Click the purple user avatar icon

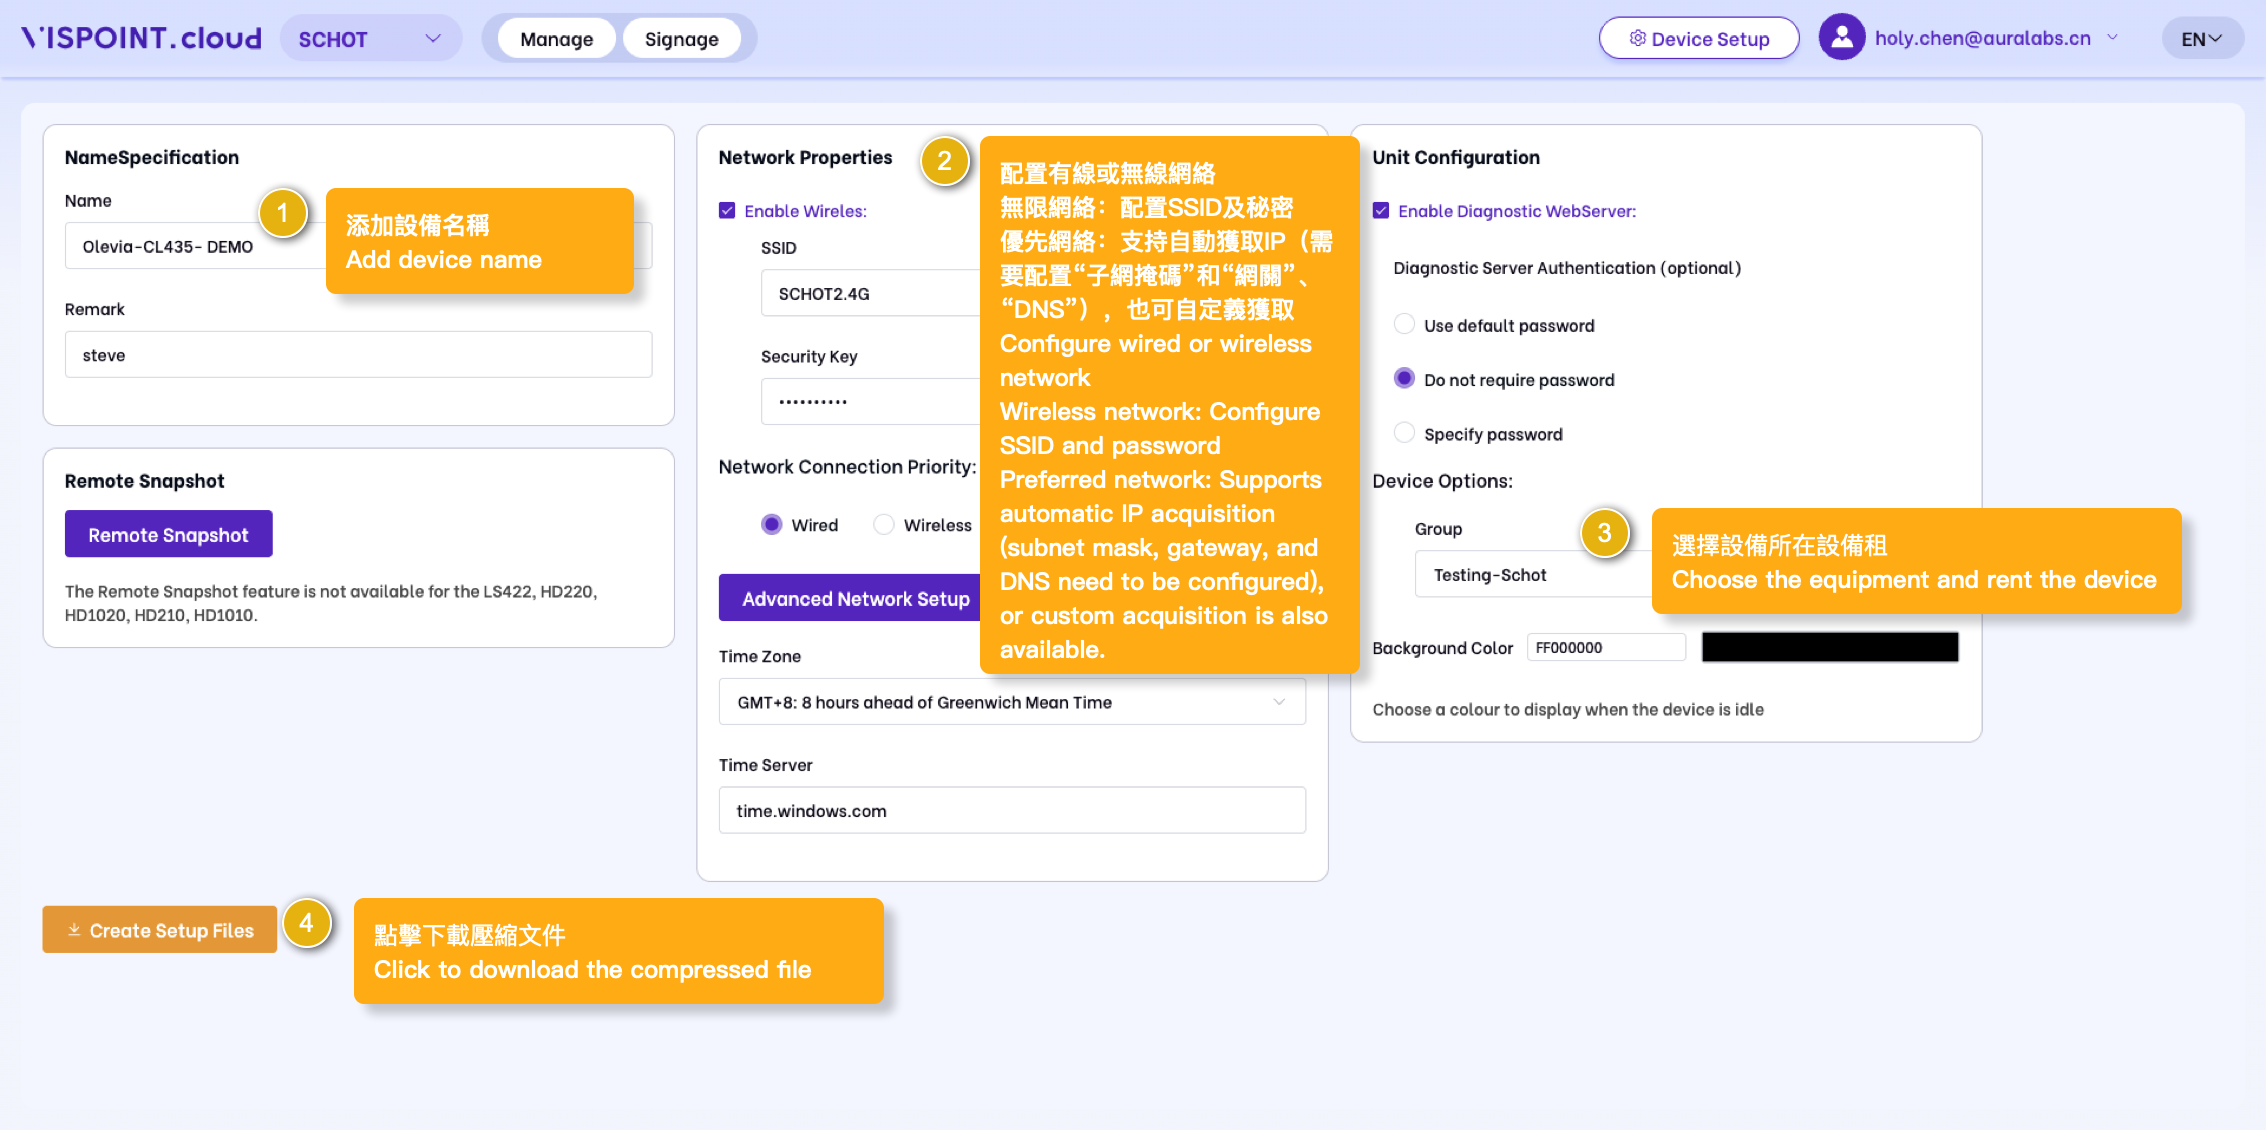[1841, 38]
